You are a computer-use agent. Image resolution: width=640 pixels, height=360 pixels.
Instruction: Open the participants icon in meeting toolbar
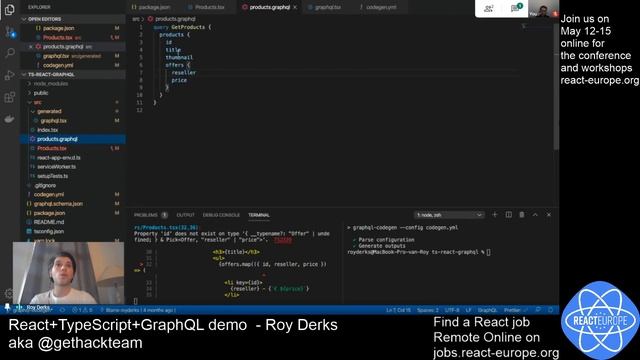(488, 8)
